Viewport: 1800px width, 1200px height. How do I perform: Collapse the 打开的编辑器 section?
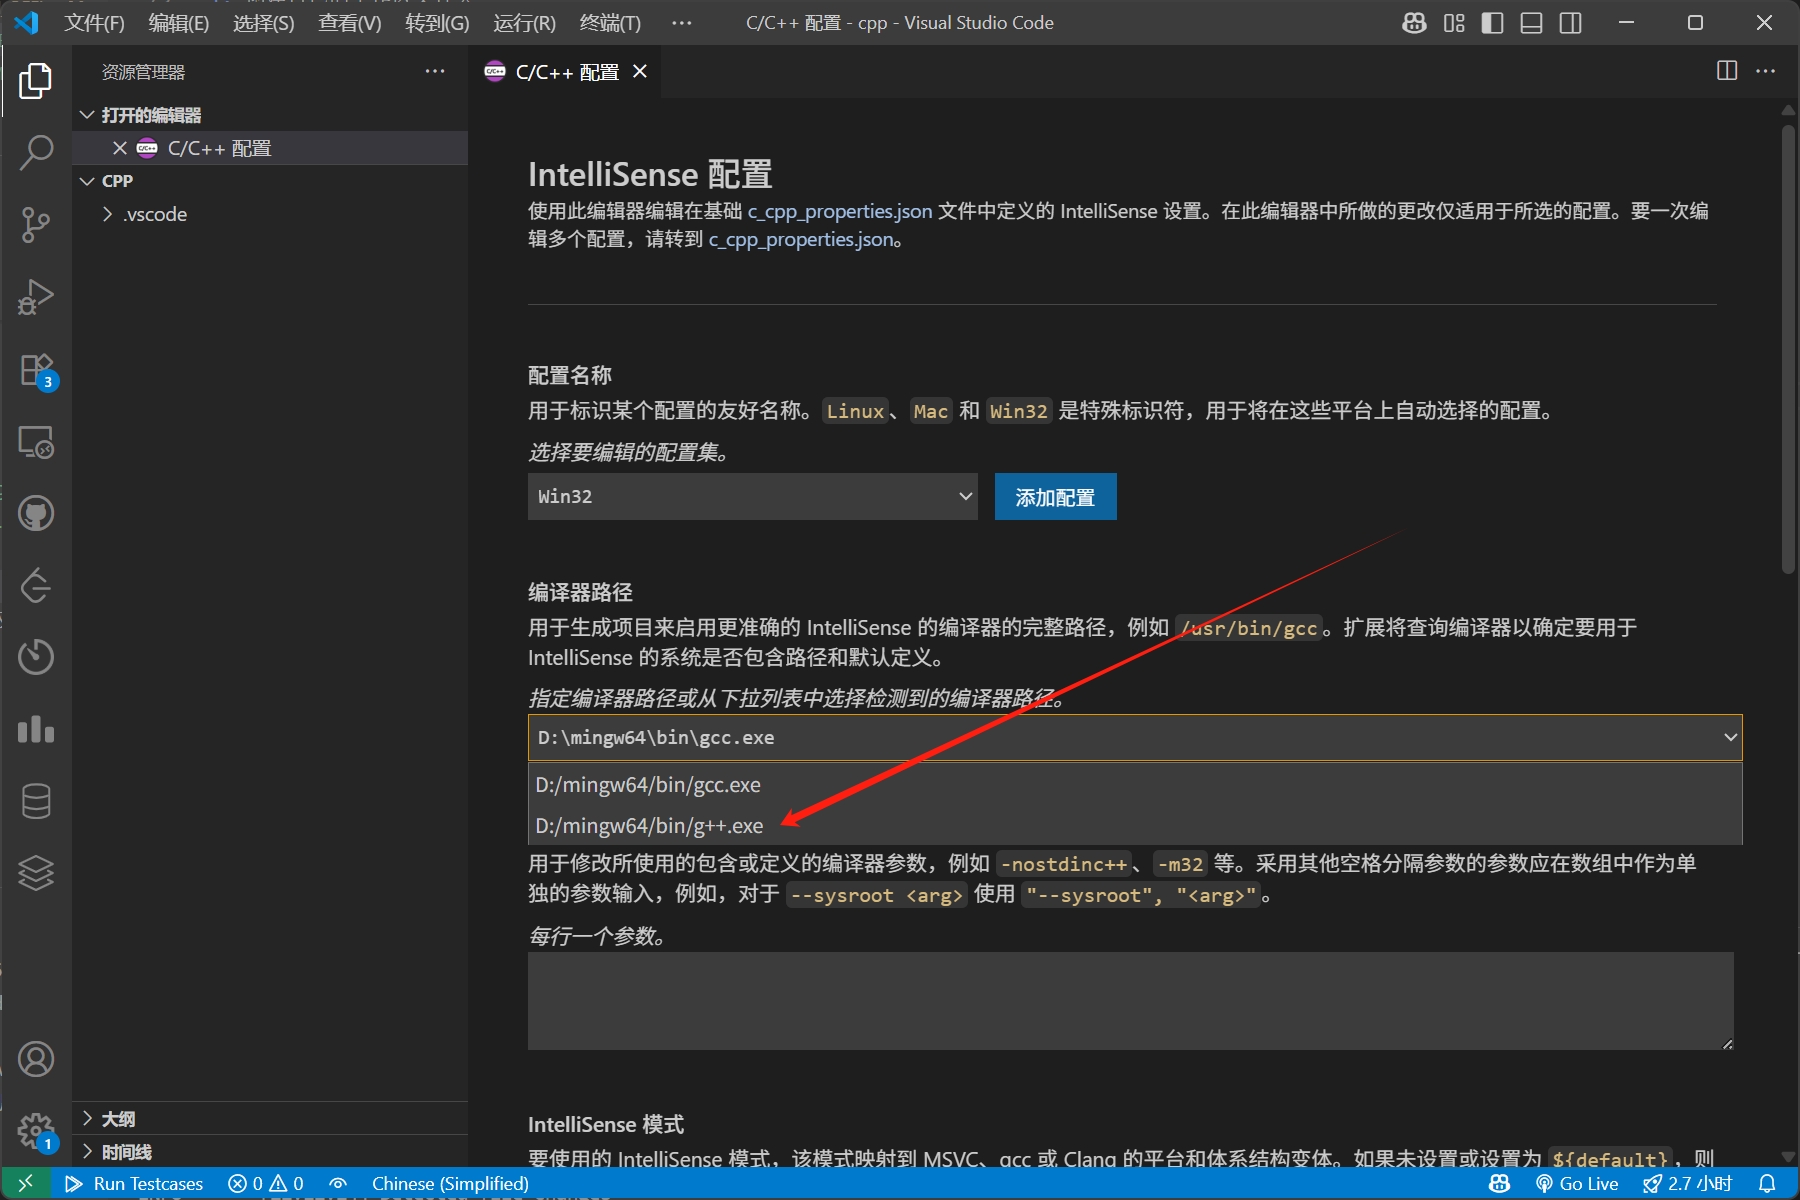[x=87, y=114]
